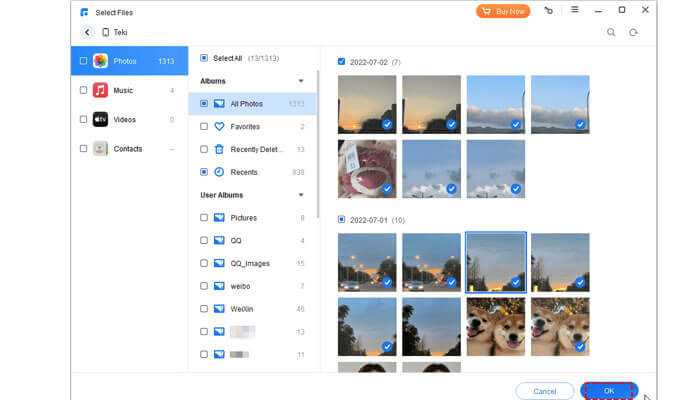Click the back arrow button
This screenshot has height=400, width=700.
[87, 32]
